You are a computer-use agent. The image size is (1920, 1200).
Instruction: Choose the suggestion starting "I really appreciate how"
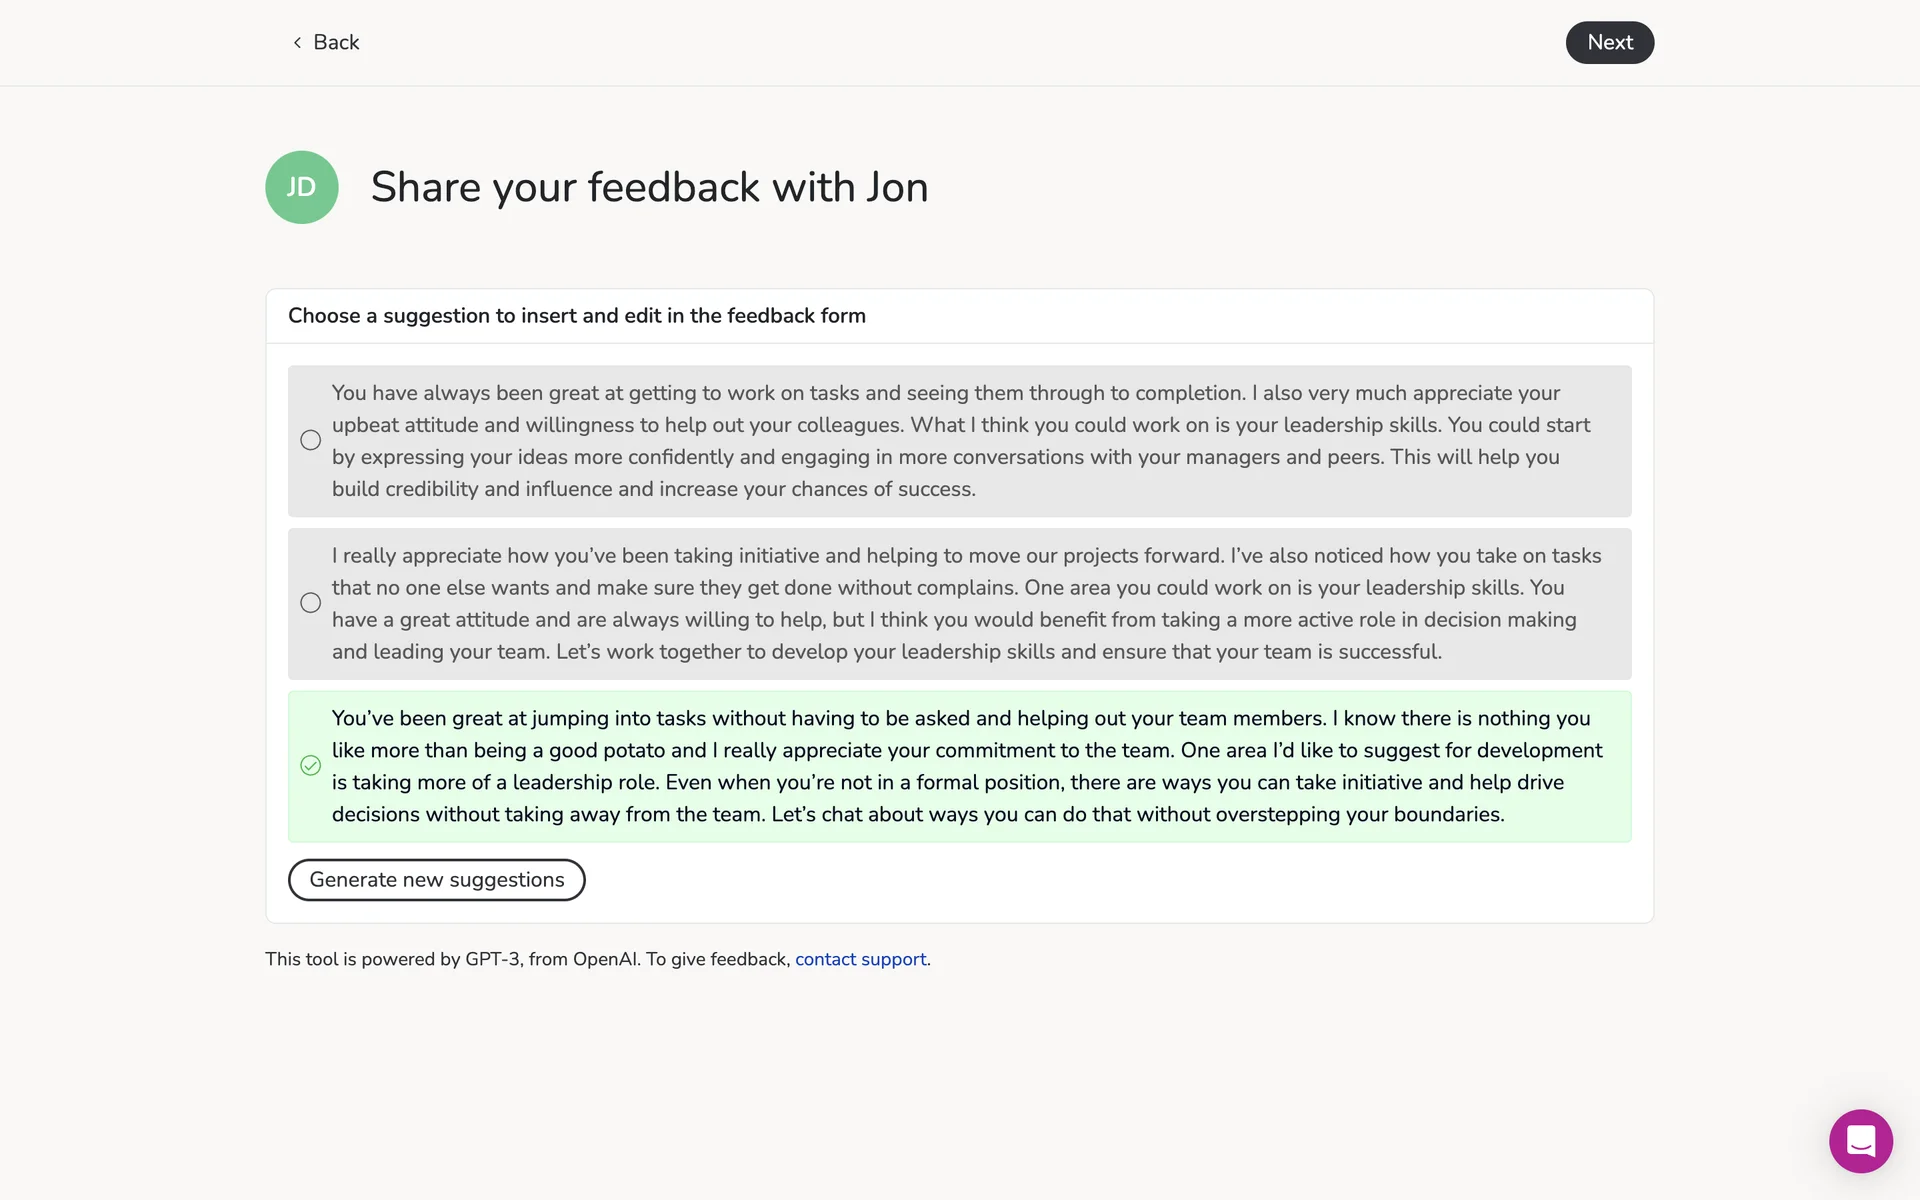point(960,604)
